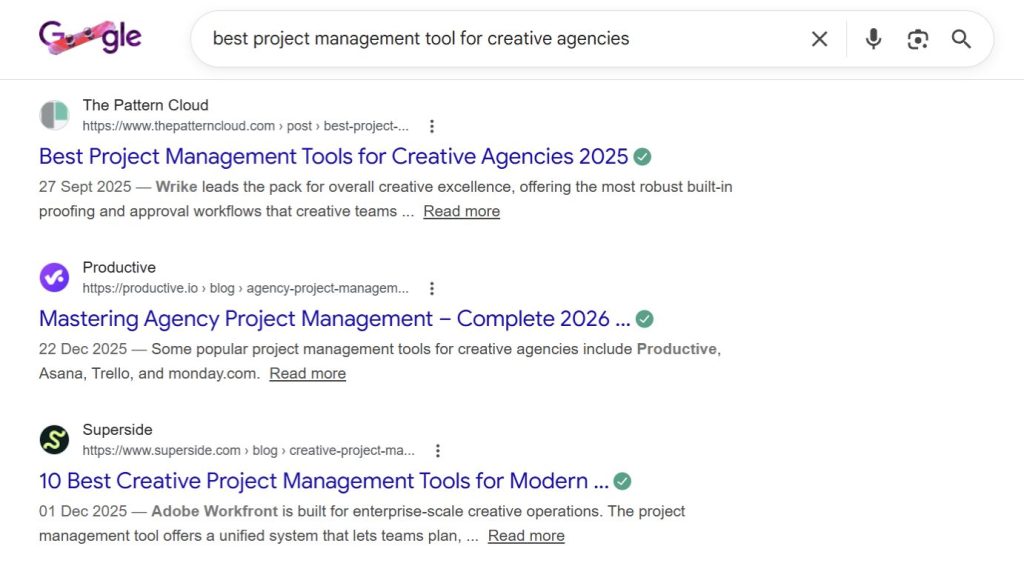Viewport: 1024px width, 569px height.
Task: Click verified badge on Productive result
Action: point(645,319)
